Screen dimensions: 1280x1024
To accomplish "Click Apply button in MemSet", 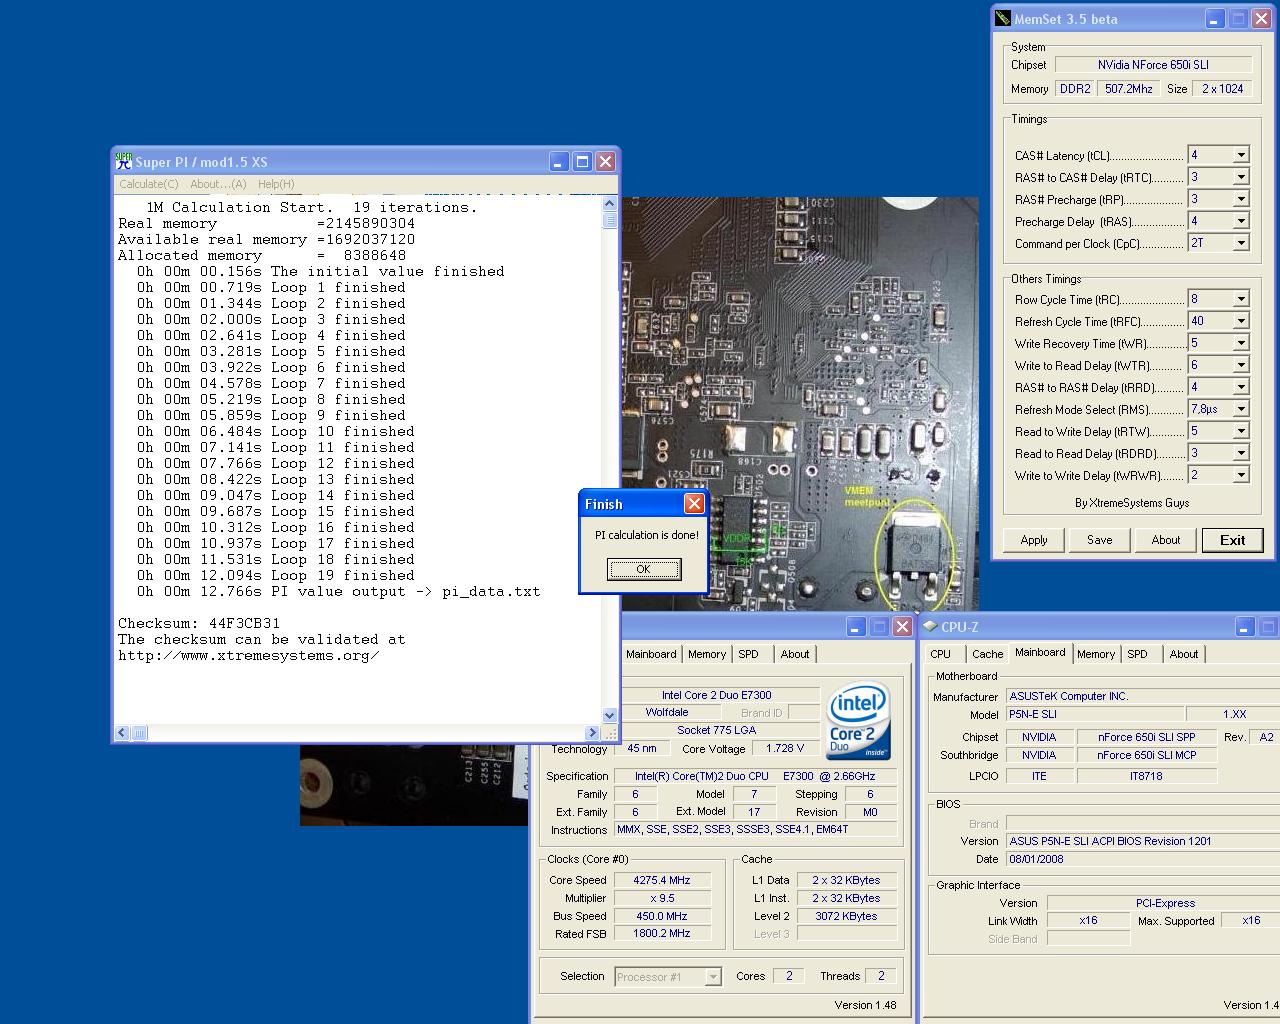I will [1034, 540].
